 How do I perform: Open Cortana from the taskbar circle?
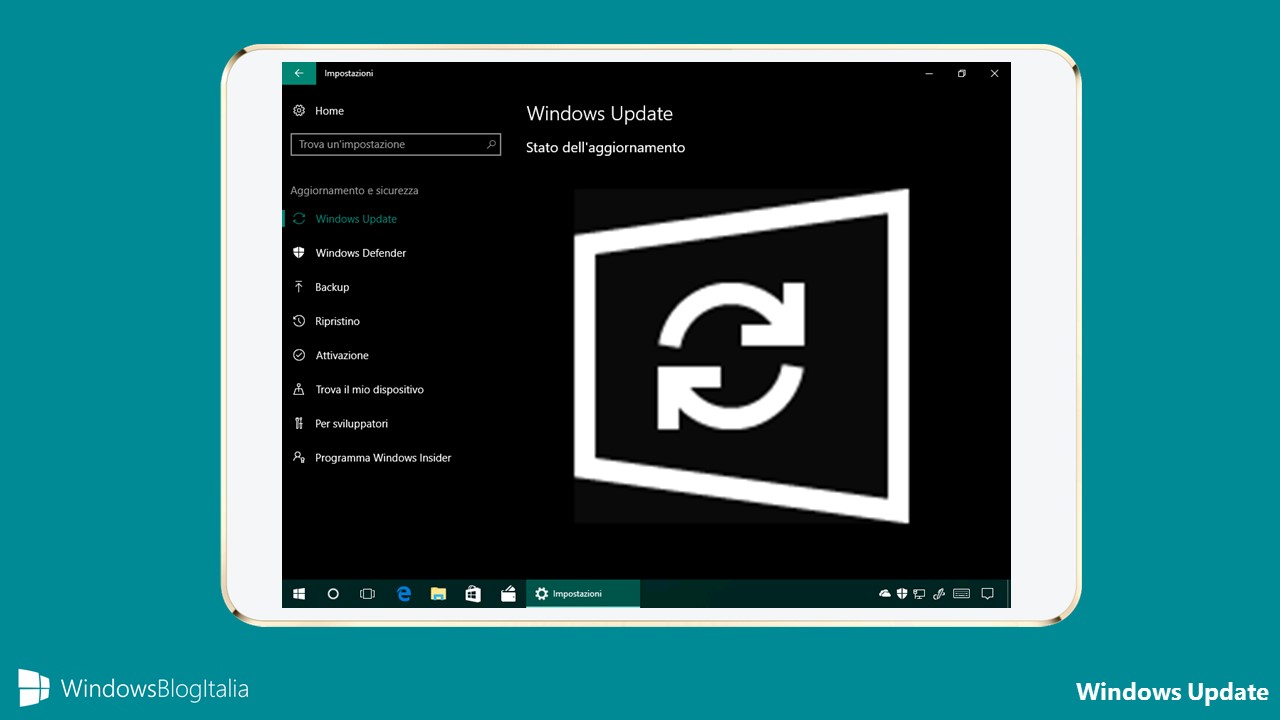(333, 594)
